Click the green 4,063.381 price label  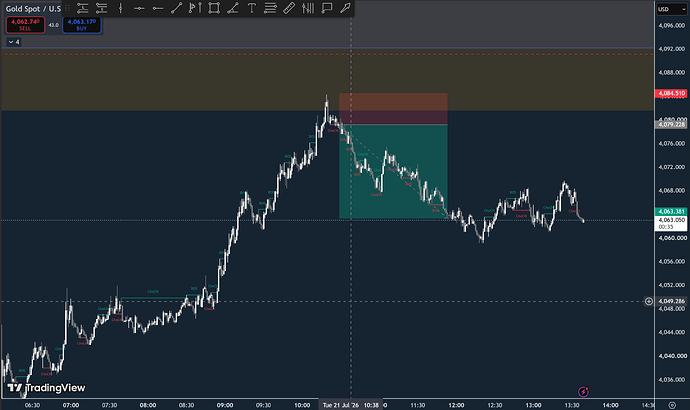tap(671, 211)
